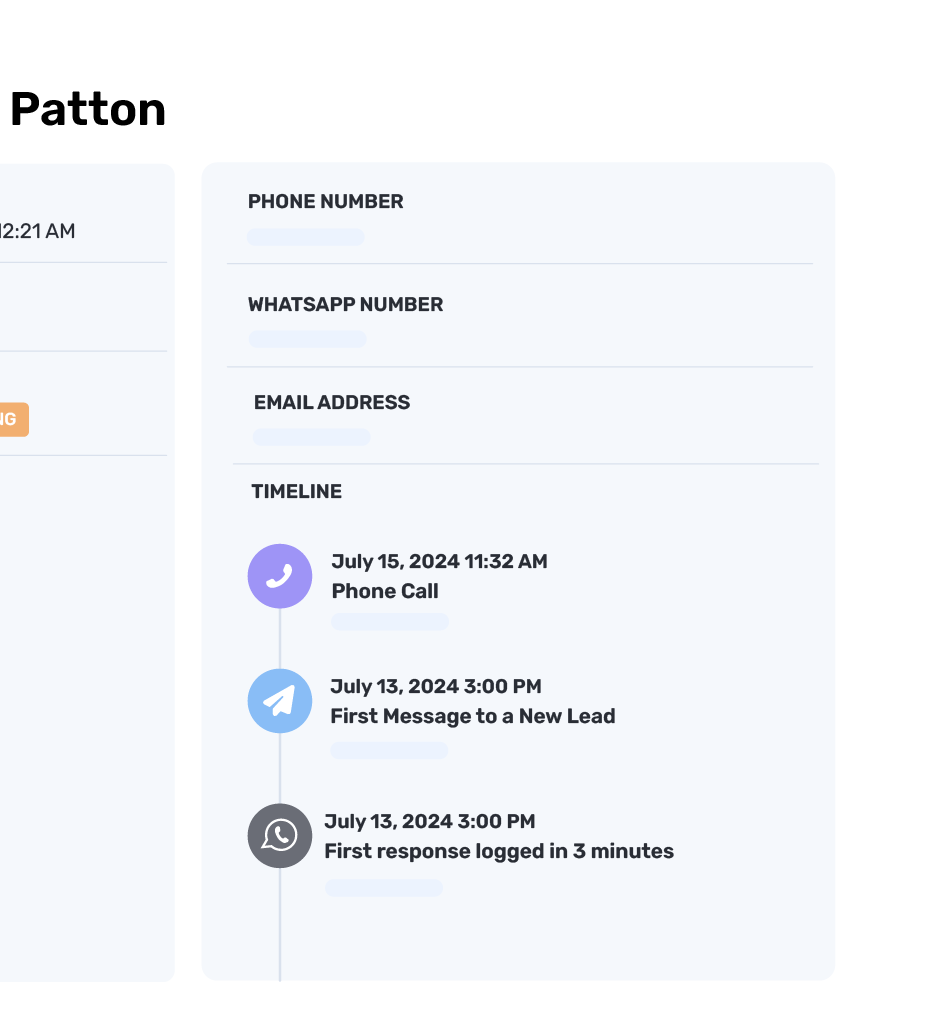Screen dimensions: 934x1022
Task: Click the 12:21 AM time text
Action: pyautogui.click(x=37, y=231)
